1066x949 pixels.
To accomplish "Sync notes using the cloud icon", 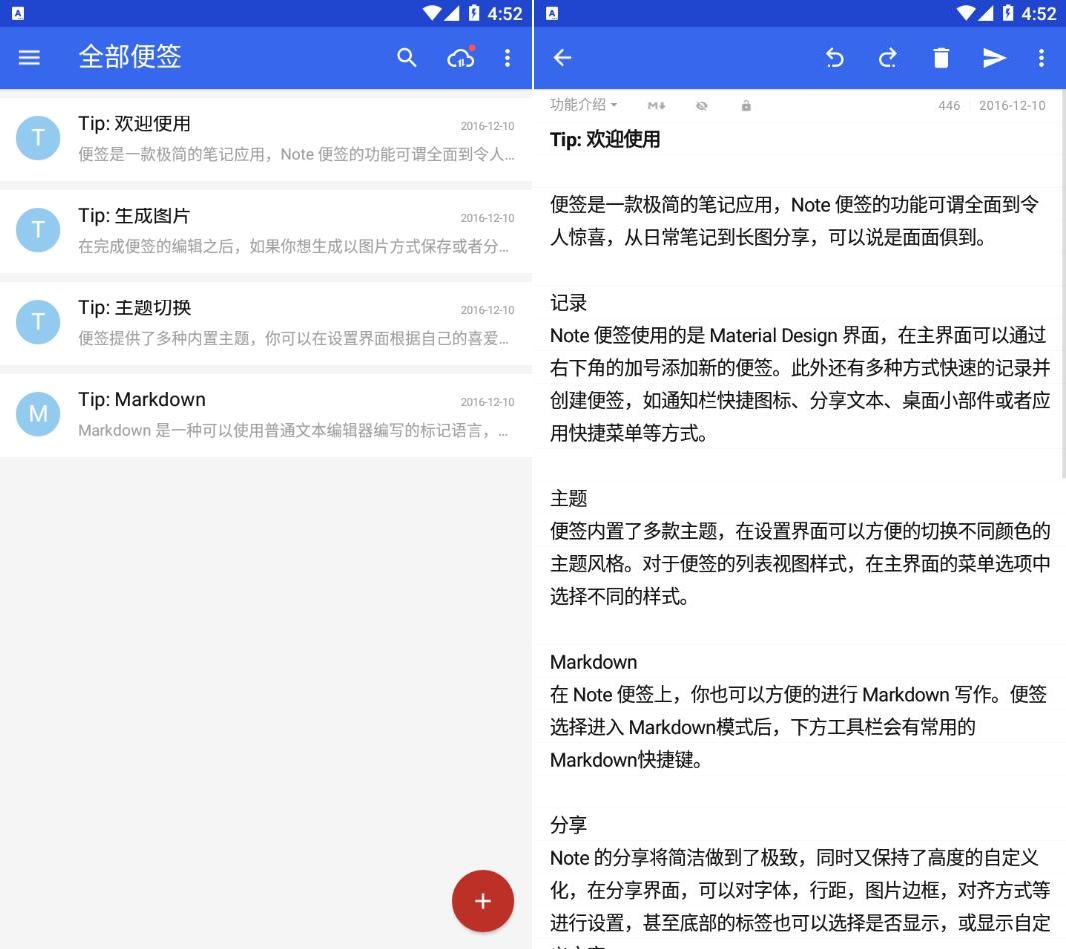I will tap(460, 57).
